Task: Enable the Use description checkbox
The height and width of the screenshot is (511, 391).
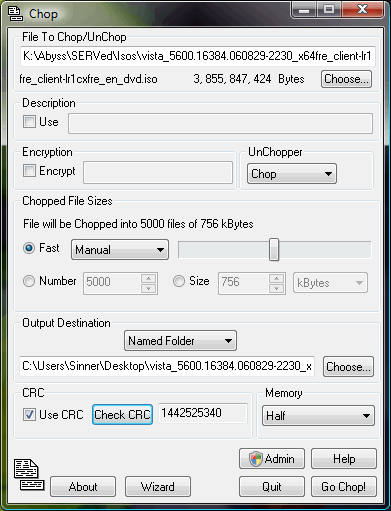Action: coord(29,122)
